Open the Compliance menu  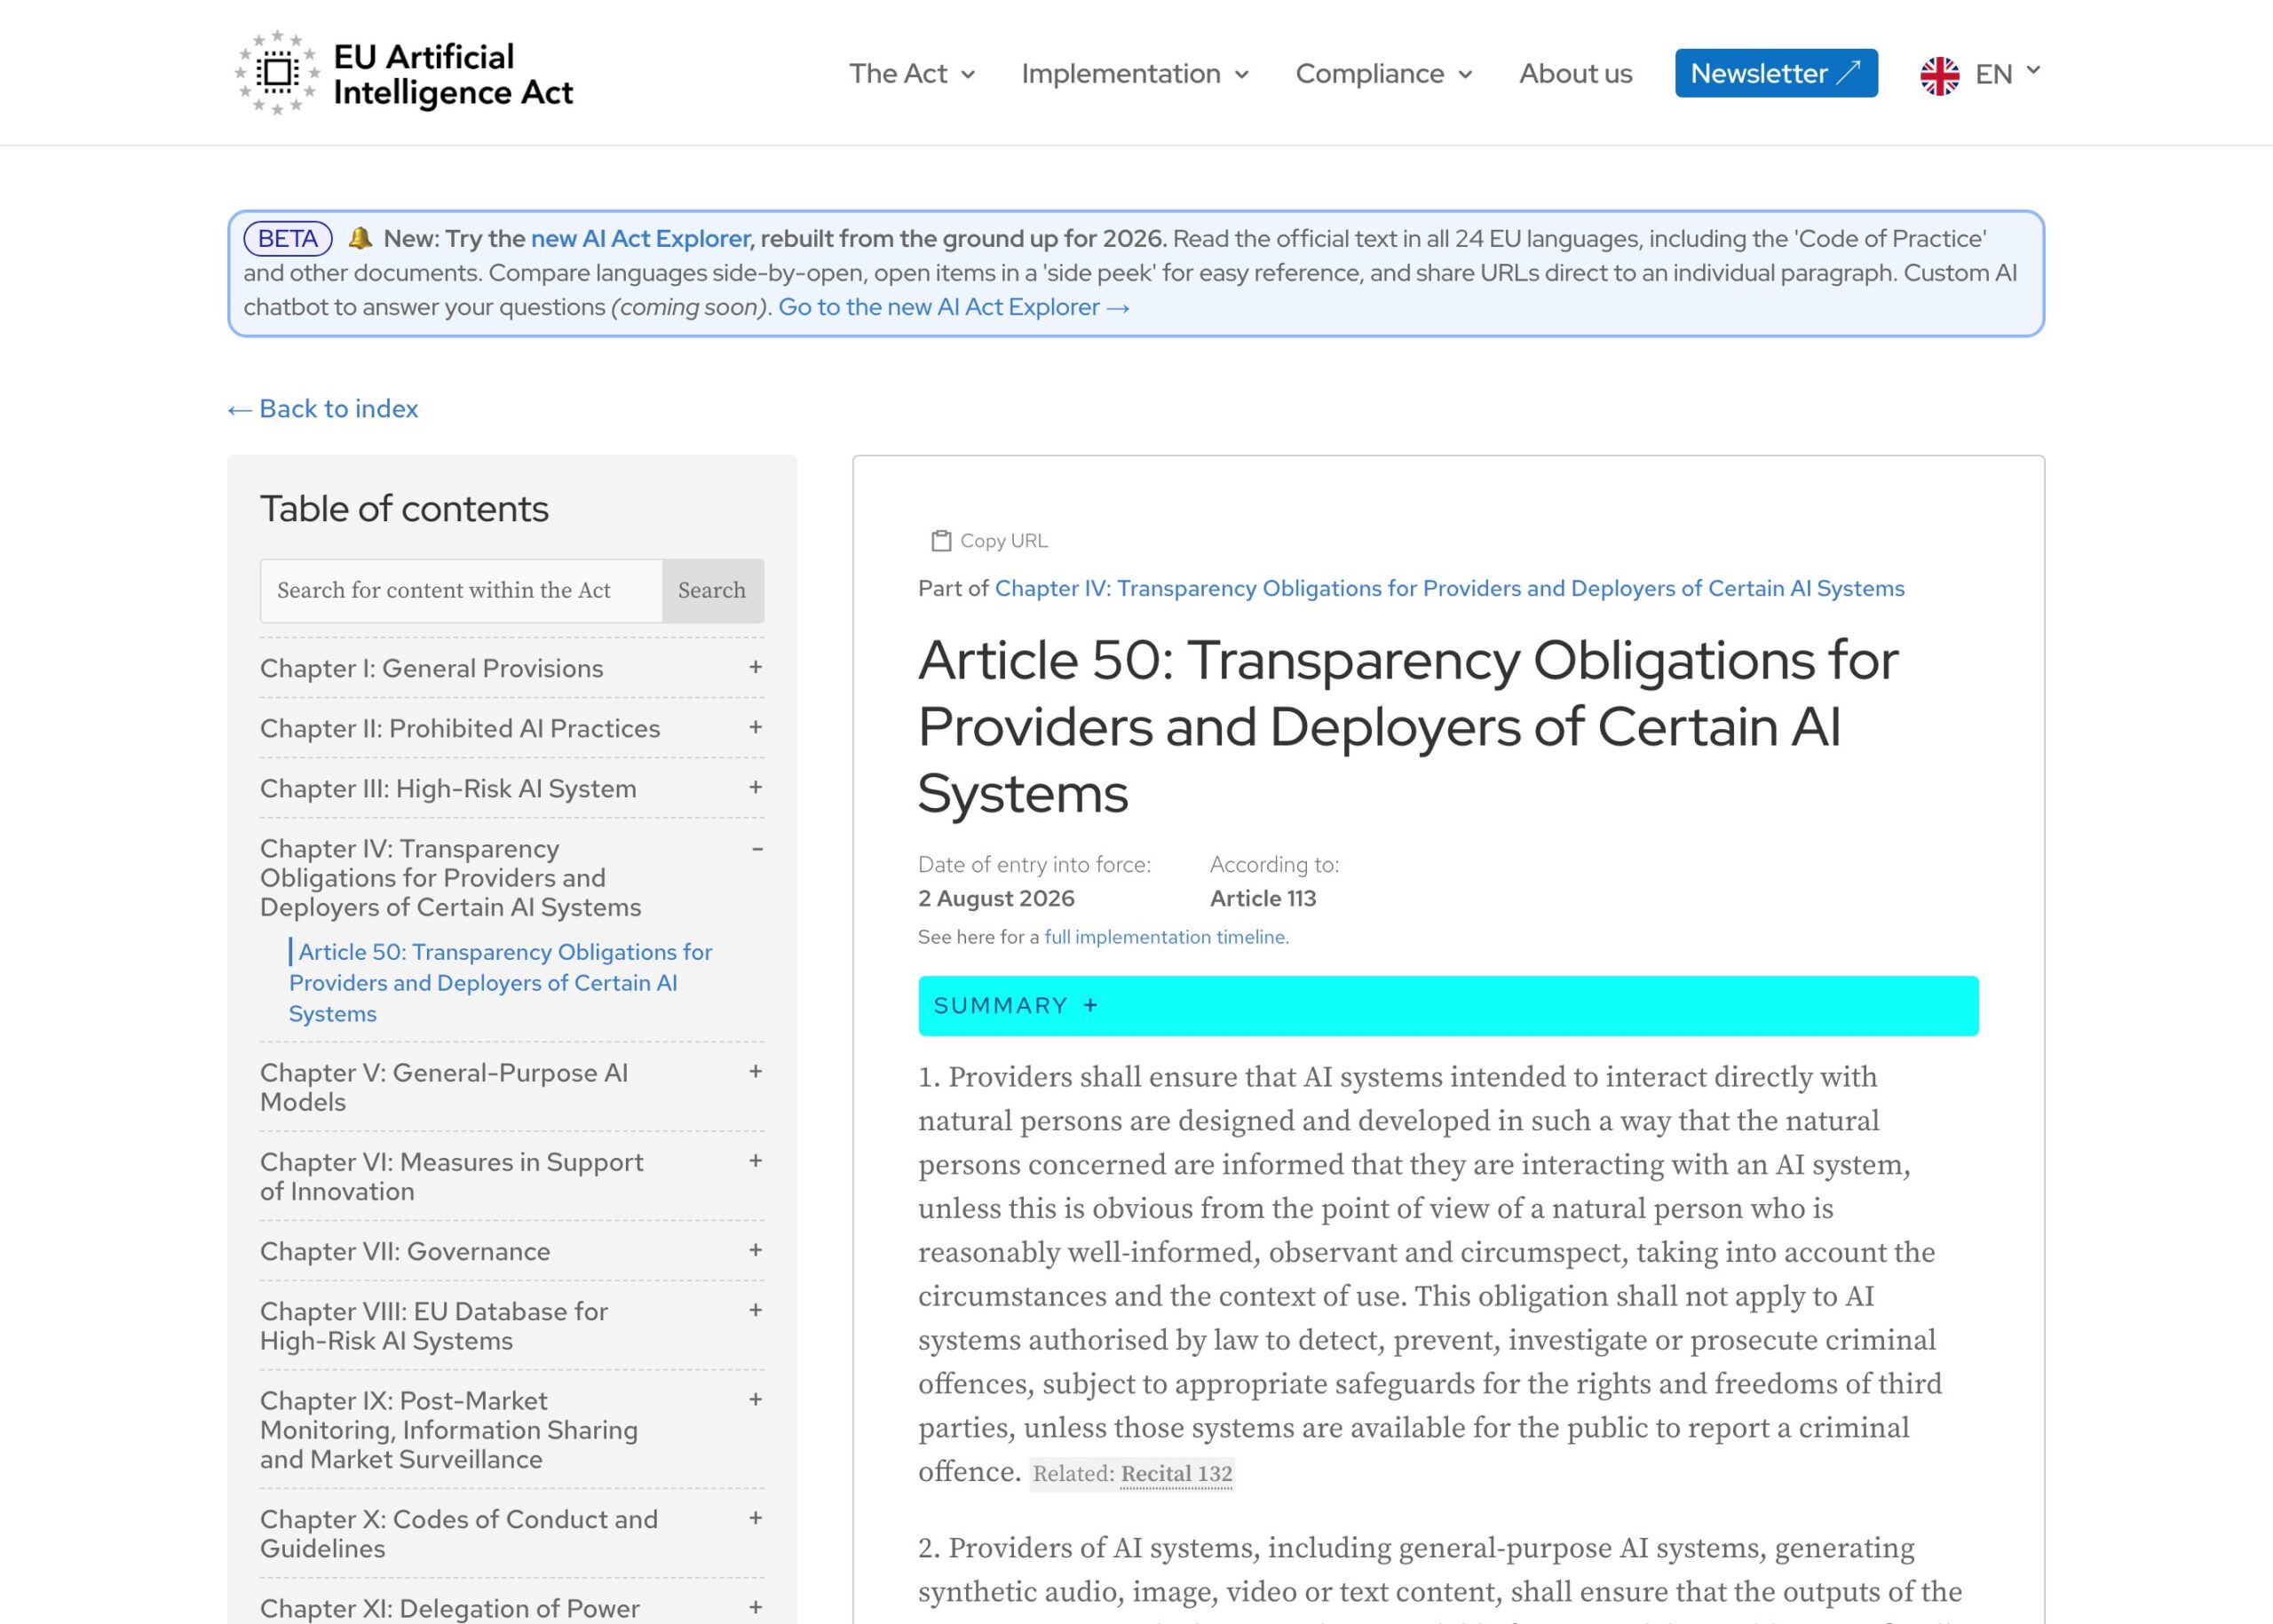coord(1384,74)
